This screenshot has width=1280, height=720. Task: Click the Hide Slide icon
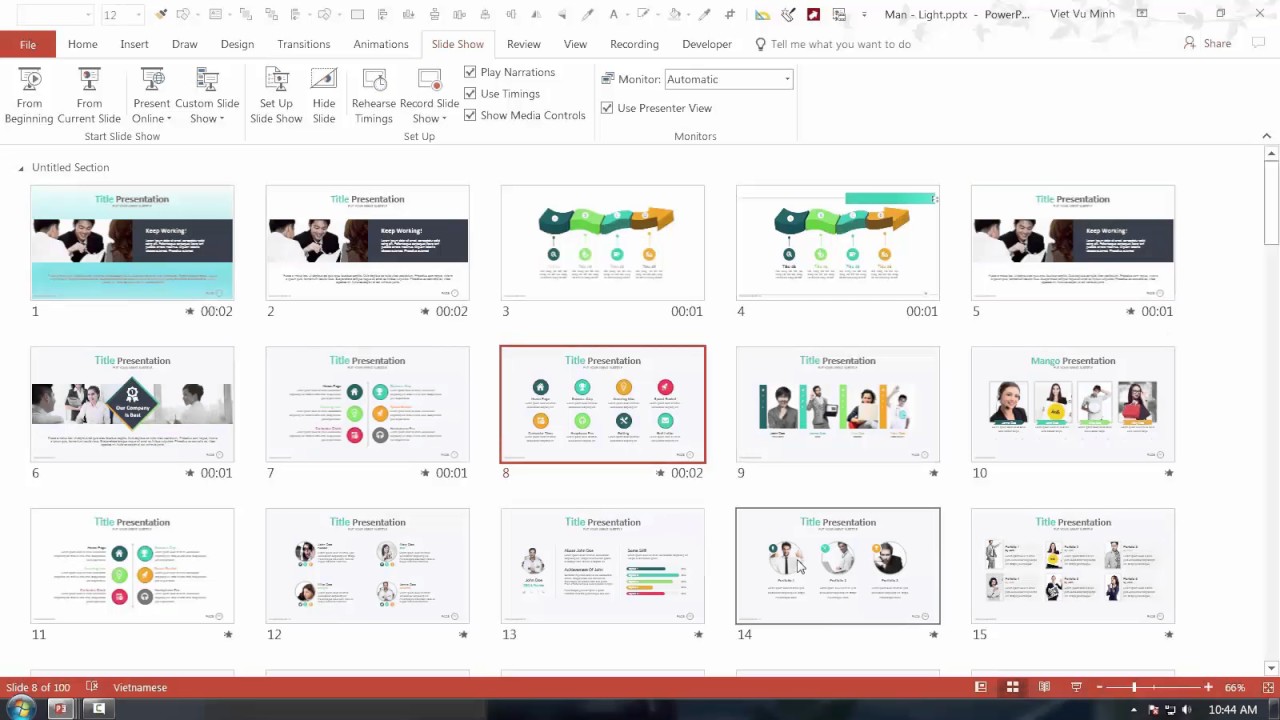click(x=324, y=80)
